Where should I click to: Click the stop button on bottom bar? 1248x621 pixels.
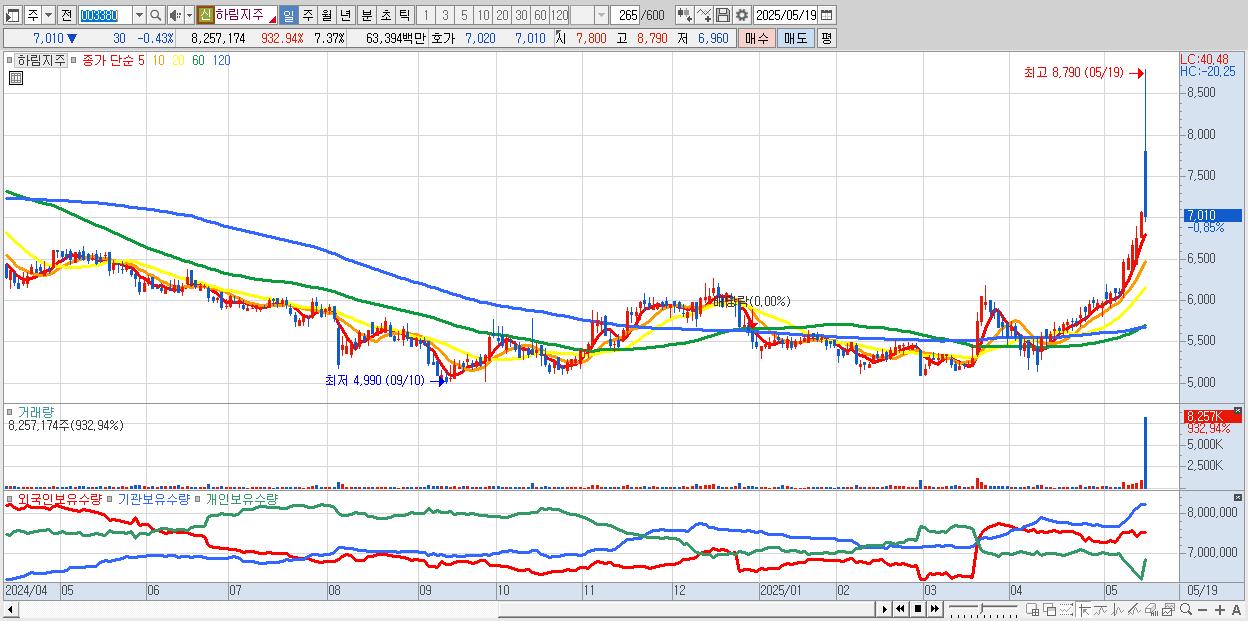tap(918, 609)
